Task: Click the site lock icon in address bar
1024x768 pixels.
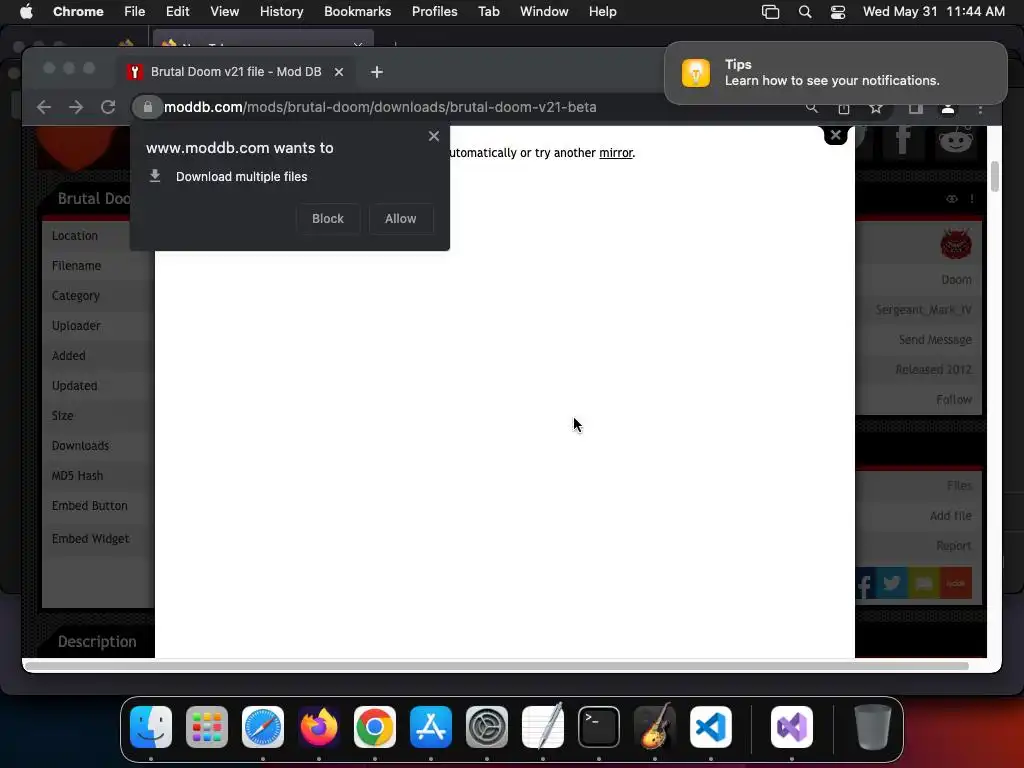Action: click(x=148, y=107)
